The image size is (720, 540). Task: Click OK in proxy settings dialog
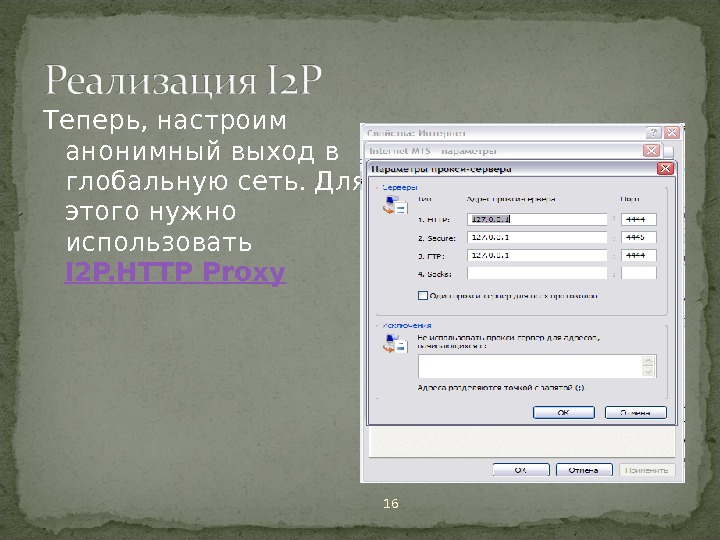[563, 412]
